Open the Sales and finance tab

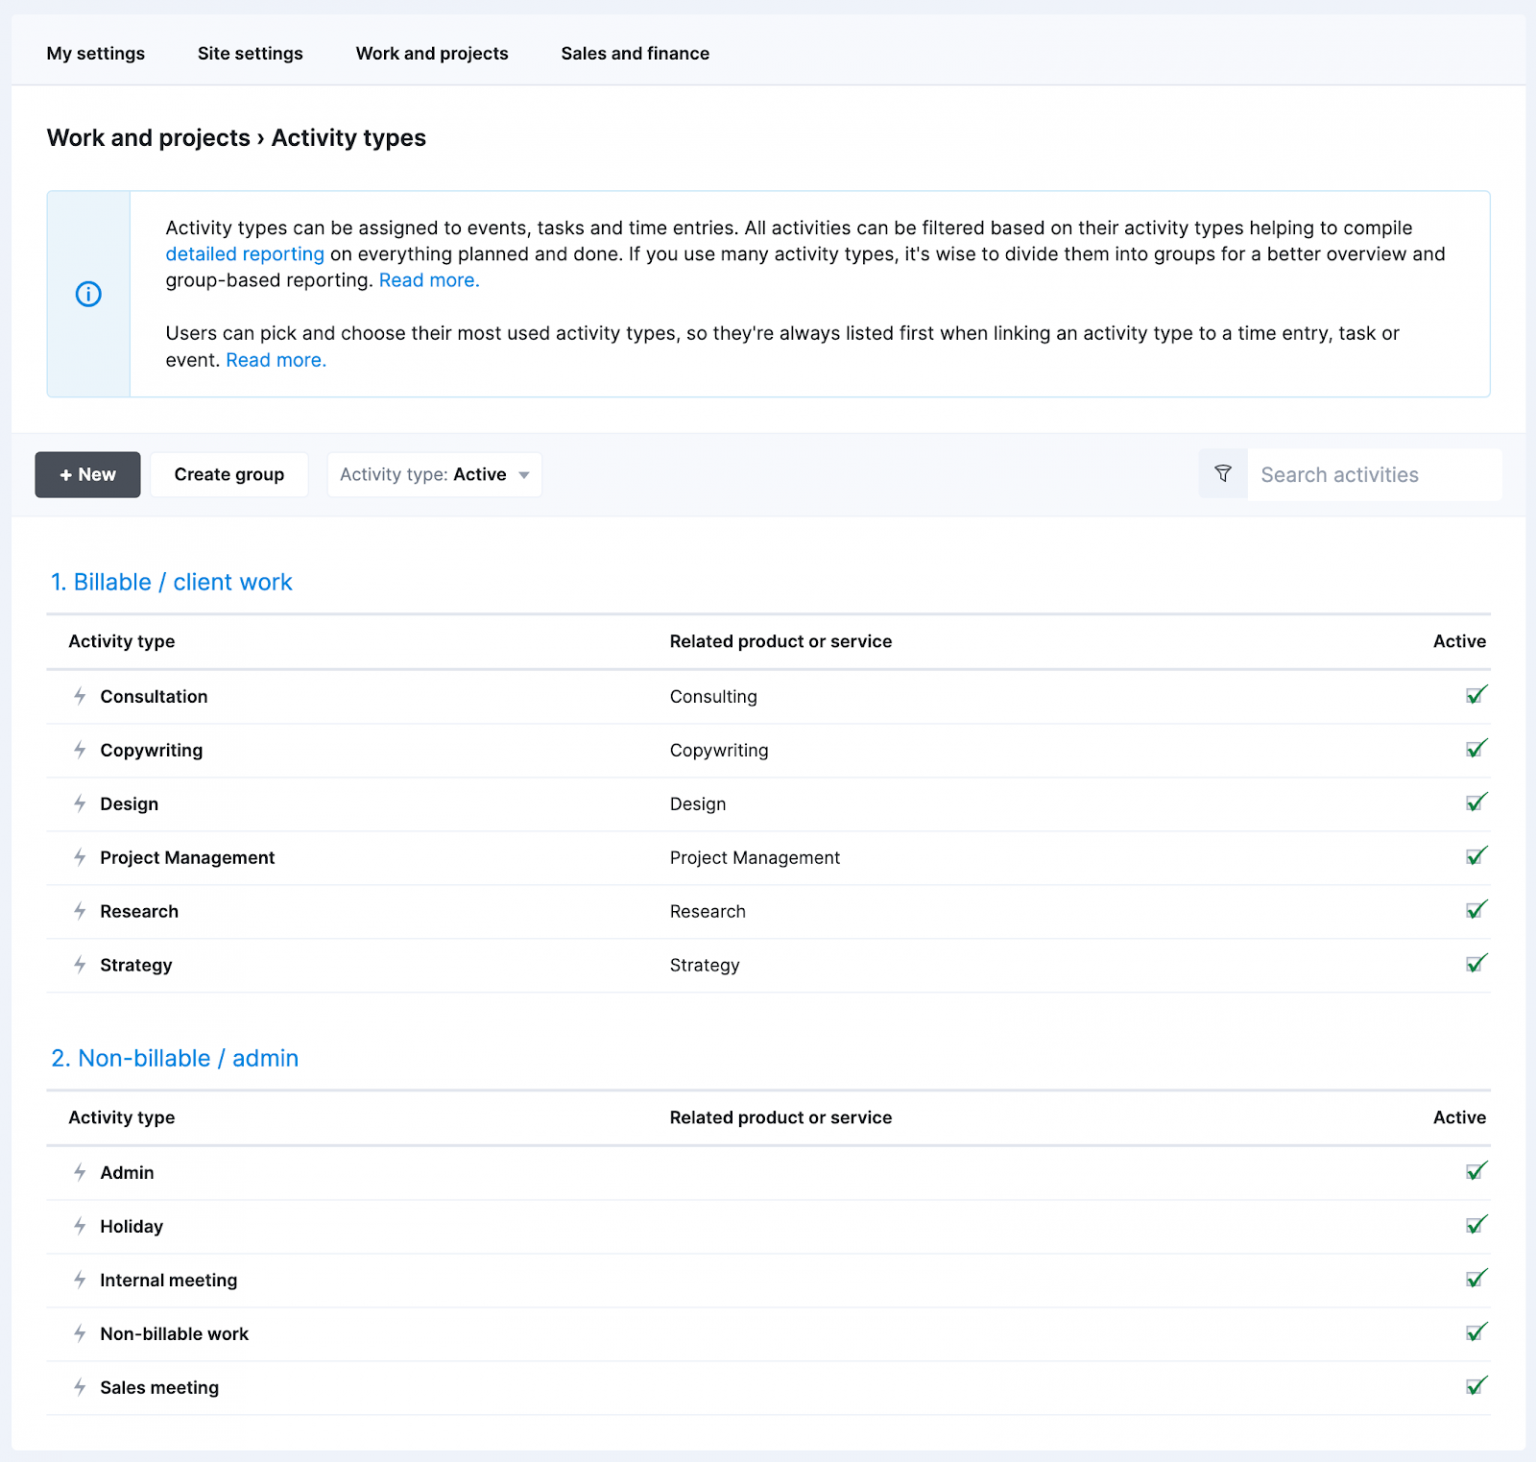(635, 54)
